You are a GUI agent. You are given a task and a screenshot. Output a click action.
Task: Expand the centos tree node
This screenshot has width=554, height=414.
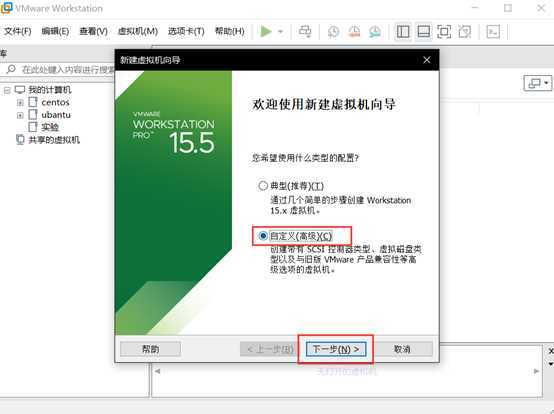pos(20,103)
